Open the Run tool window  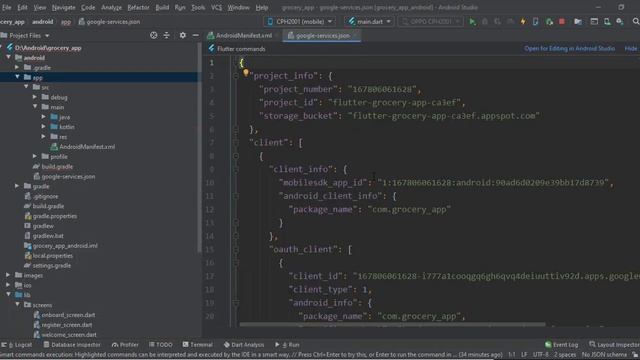click(287, 345)
